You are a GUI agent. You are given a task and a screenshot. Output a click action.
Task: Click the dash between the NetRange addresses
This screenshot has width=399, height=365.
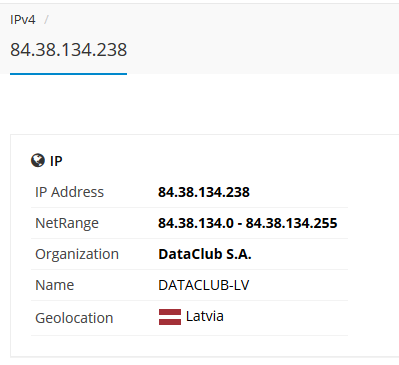click(240, 224)
